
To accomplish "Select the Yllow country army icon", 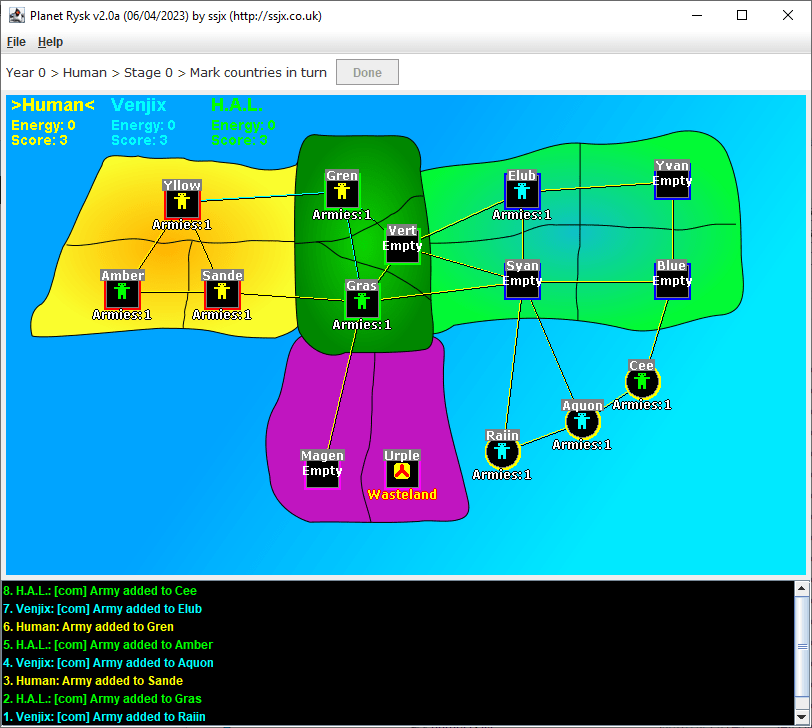I will click(x=182, y=202).
